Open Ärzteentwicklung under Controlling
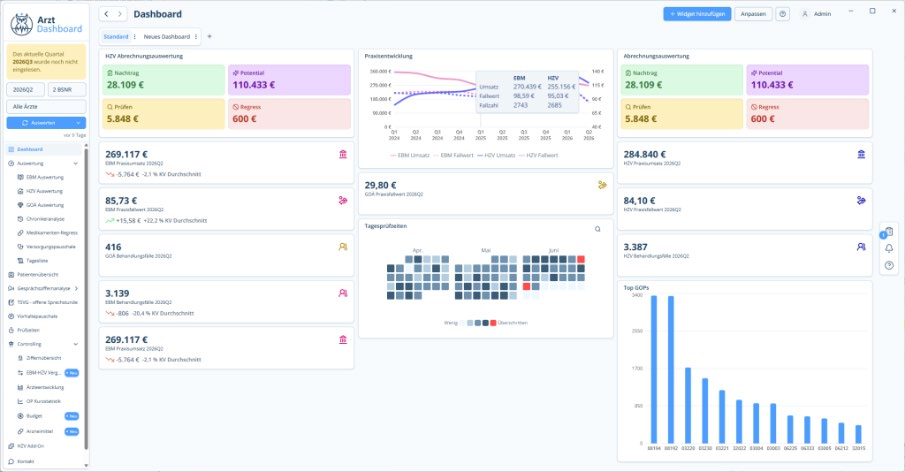Image resolution: width=905 pixels, height=472 pixels. point(45,387)
